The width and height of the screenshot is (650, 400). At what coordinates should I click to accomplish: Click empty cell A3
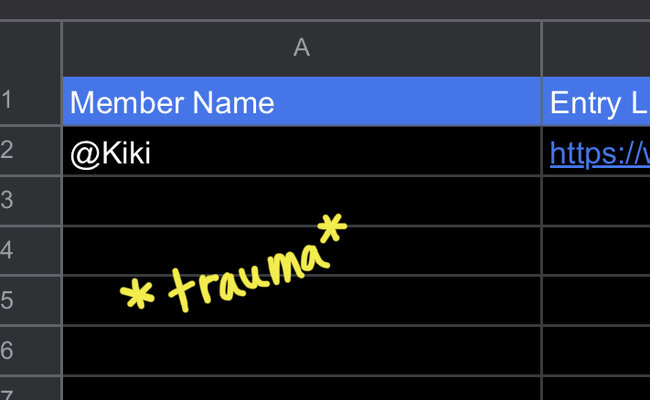(x=301, y=201)
